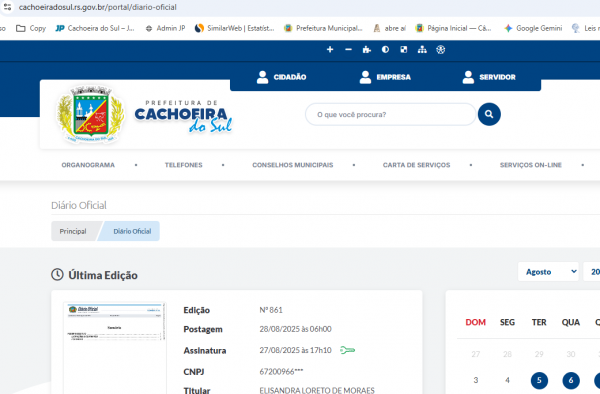Image resolution: width=600 pixels, height=394 pixels.
Task: Click posting date 28/08/2025 às 06h00
Action: click(295, 329)
